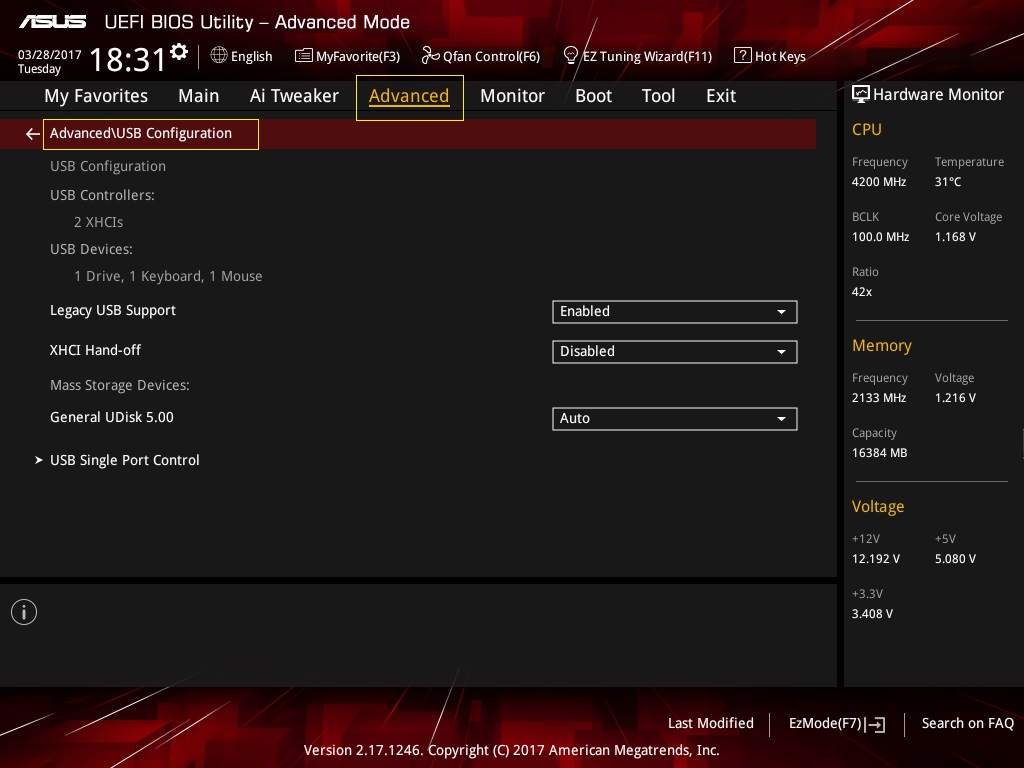Click the EzMode exit arrow icon
Image resolution: width=1024 pixels, height=768 pixels.
click(x=875, y=724)
